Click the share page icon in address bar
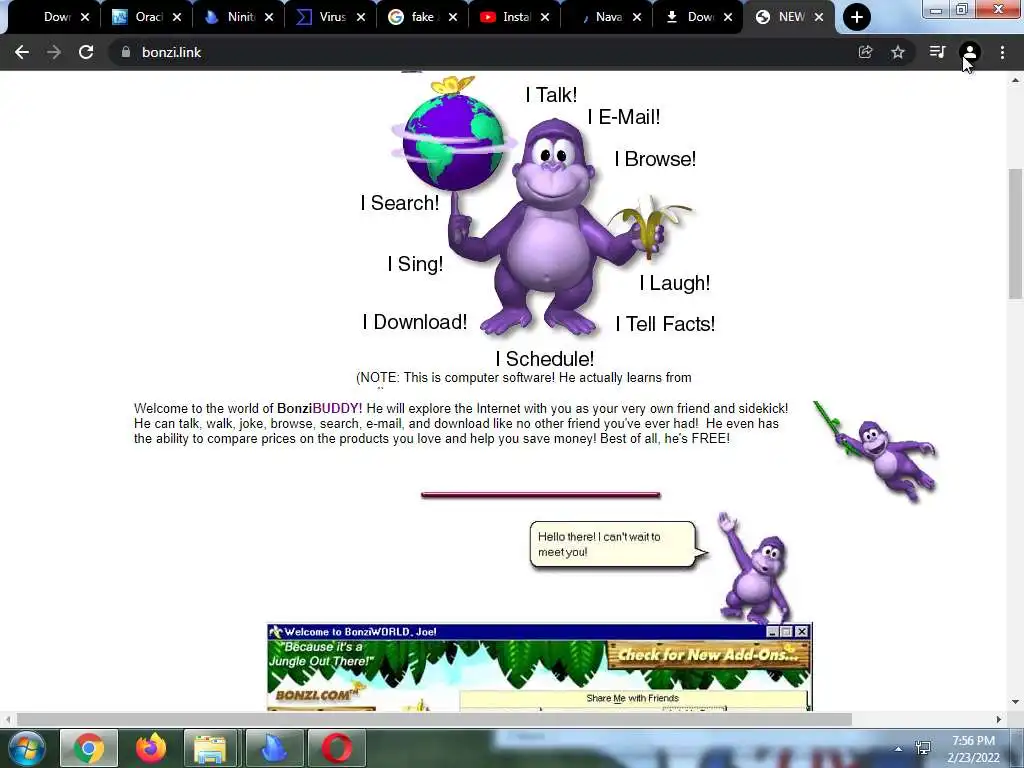Viewport: 1024px width, 768px height. click(x=865, y=52)
